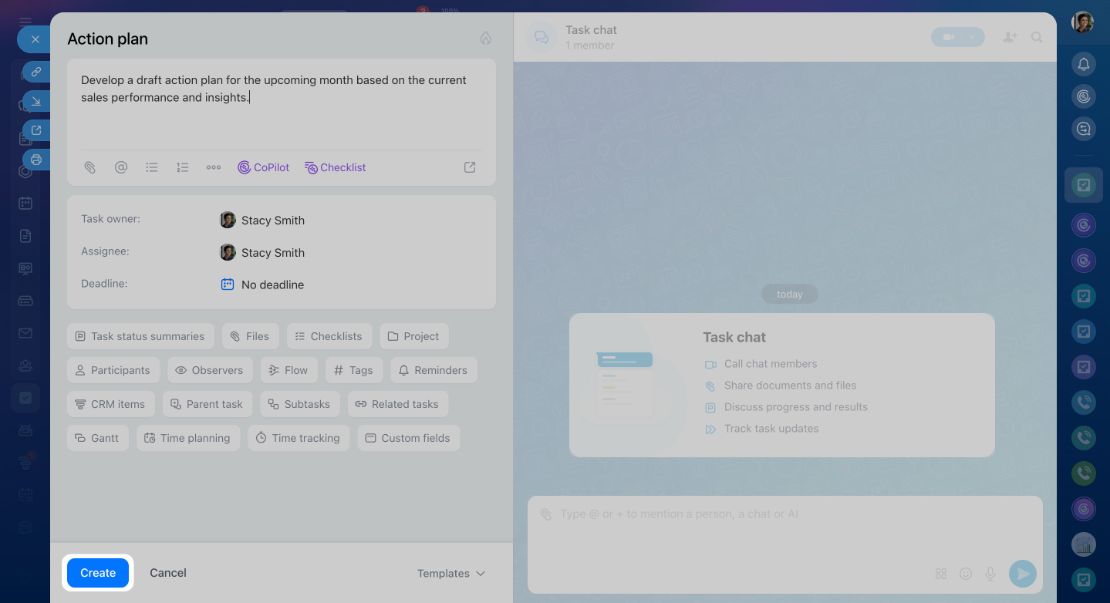Add Participants to the task

113,370
